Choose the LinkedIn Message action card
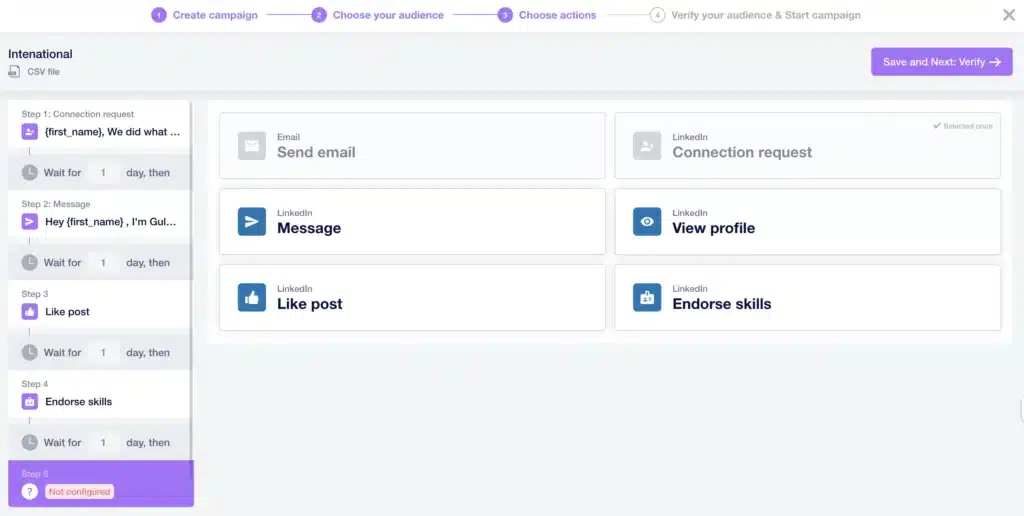Screen dimensions: 1024x516 click(x=412, y=221)
